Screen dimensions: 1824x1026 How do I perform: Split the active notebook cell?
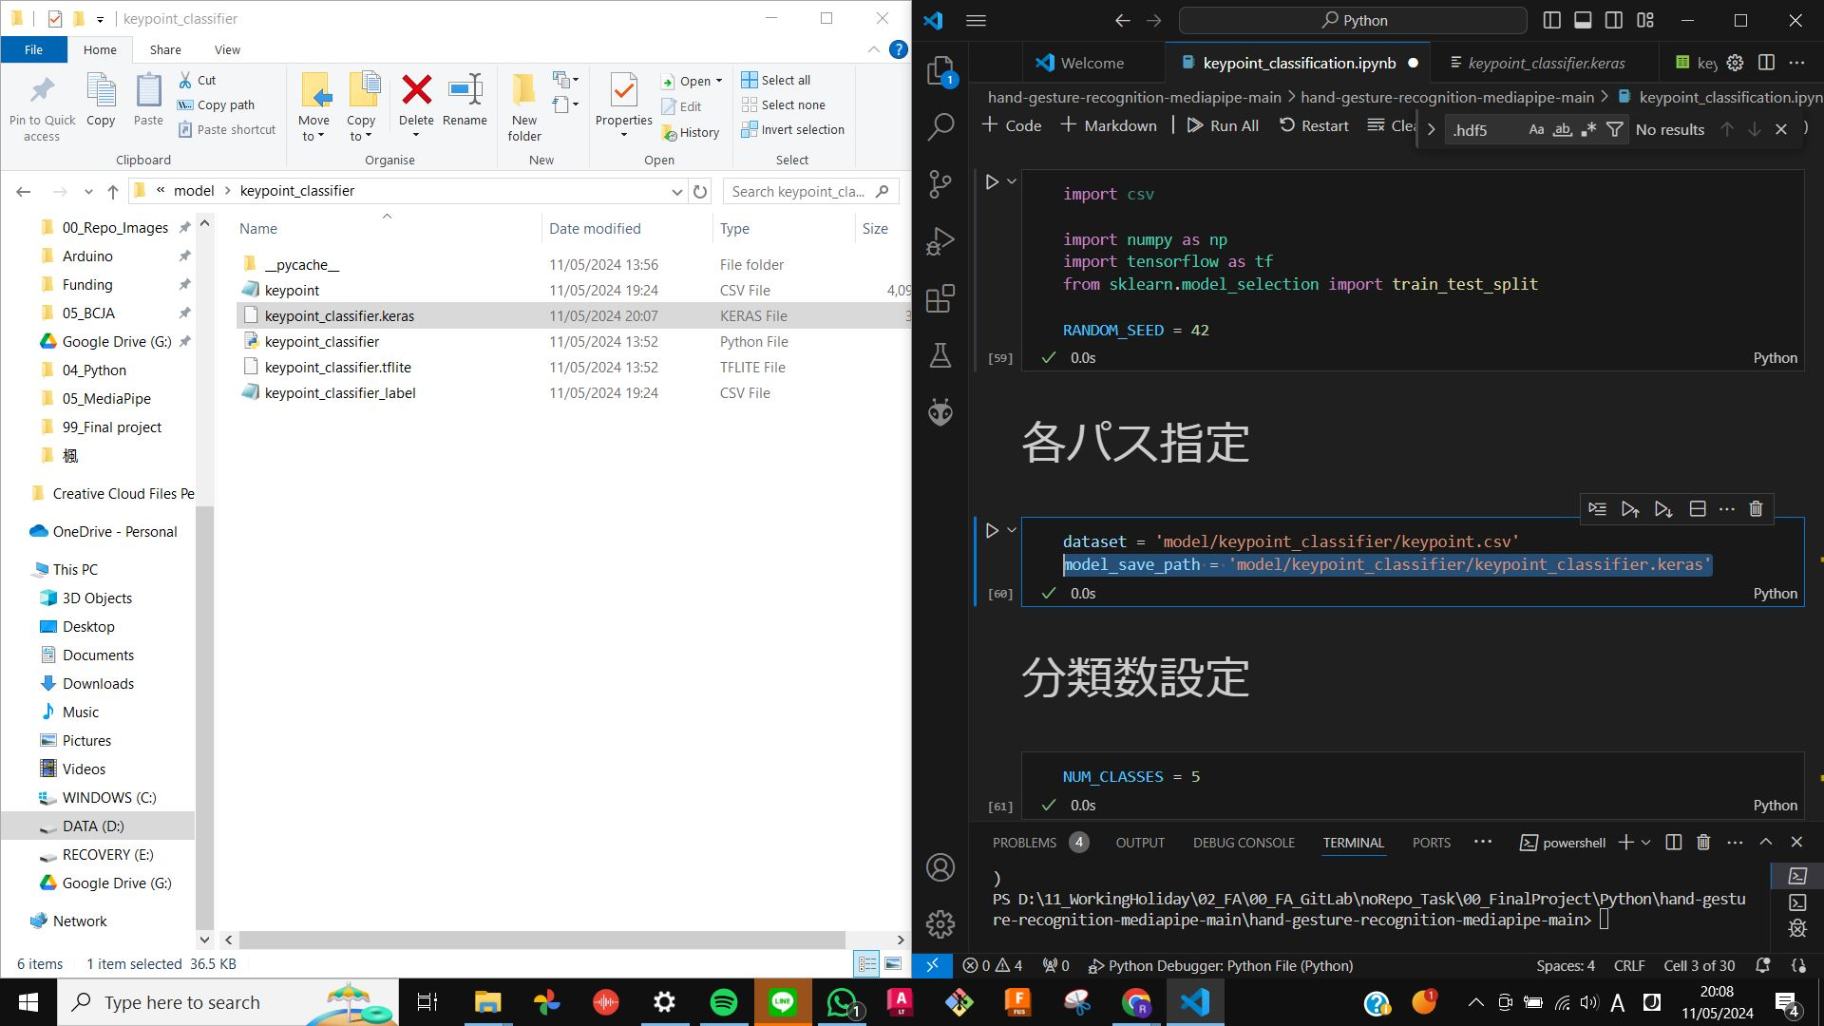coord(1697,509)
